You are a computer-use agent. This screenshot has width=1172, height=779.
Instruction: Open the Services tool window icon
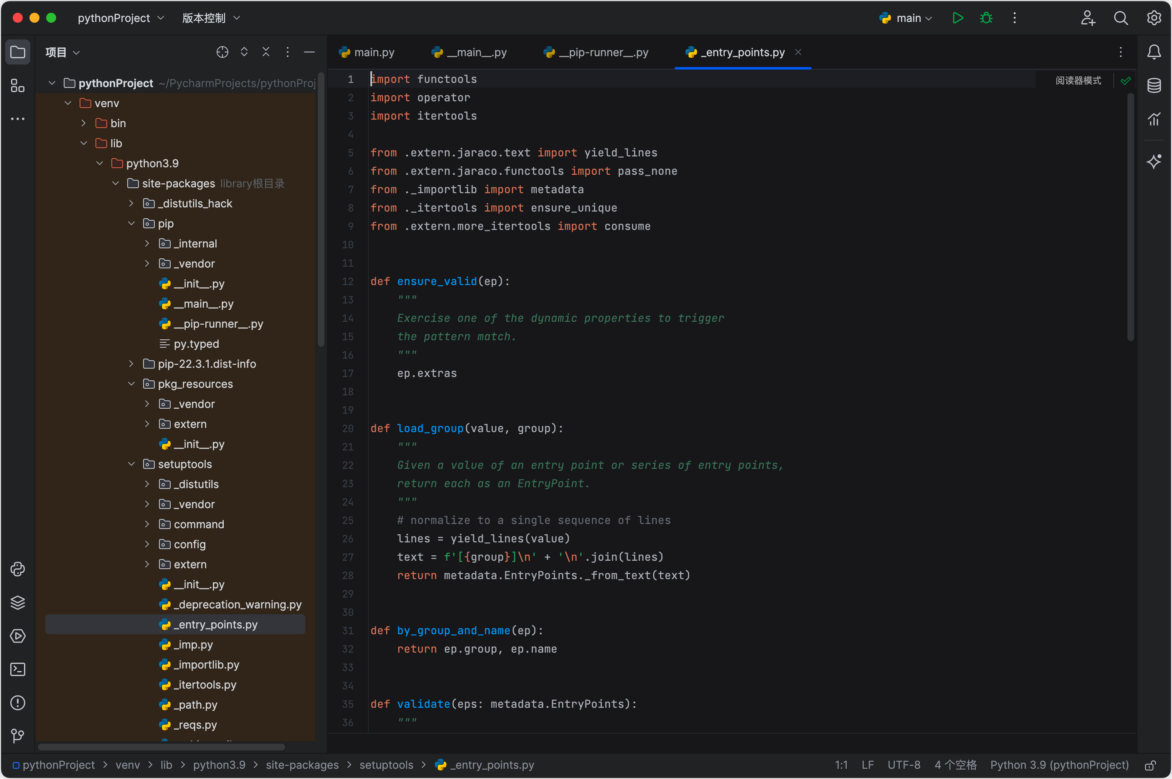point(17,602)
